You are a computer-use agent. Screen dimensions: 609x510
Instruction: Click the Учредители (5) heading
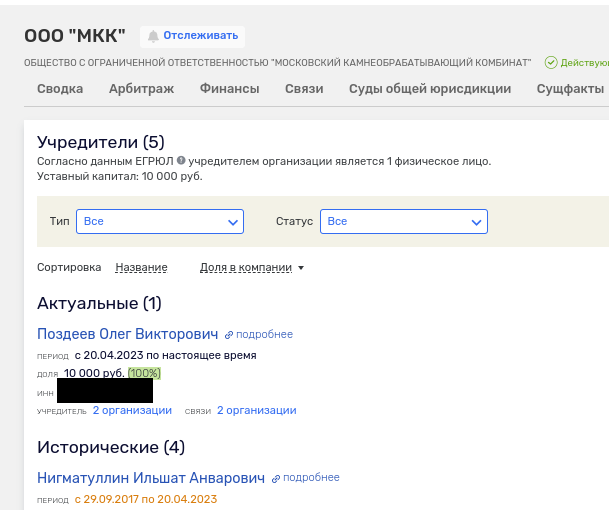tap(101, 142)
